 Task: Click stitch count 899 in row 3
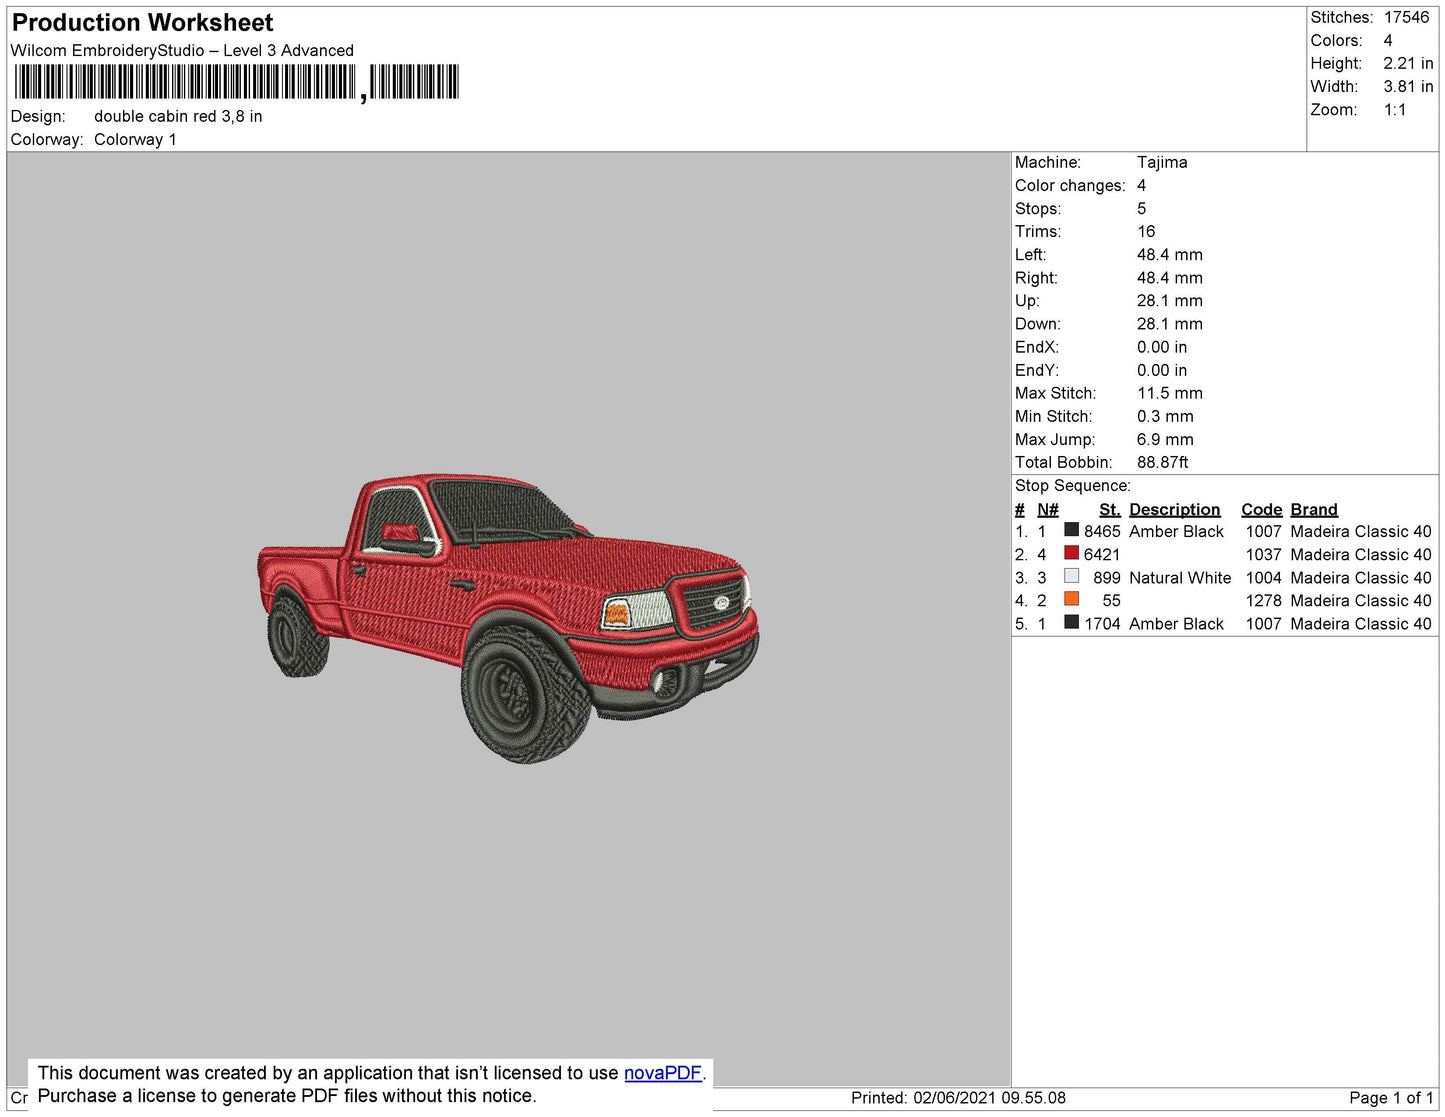pyautogui.click(x=1107, y=577)
